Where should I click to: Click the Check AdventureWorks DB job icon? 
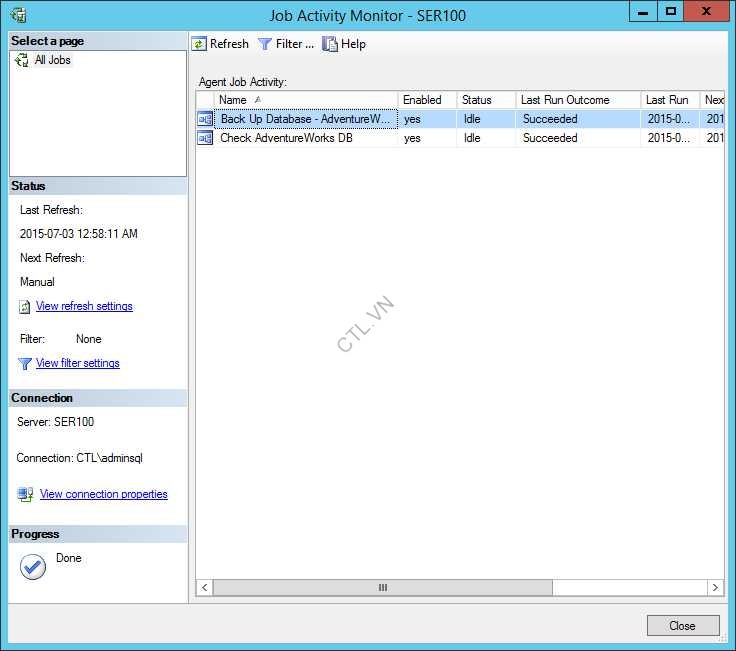pyautogui.click(x=205, y=138)
